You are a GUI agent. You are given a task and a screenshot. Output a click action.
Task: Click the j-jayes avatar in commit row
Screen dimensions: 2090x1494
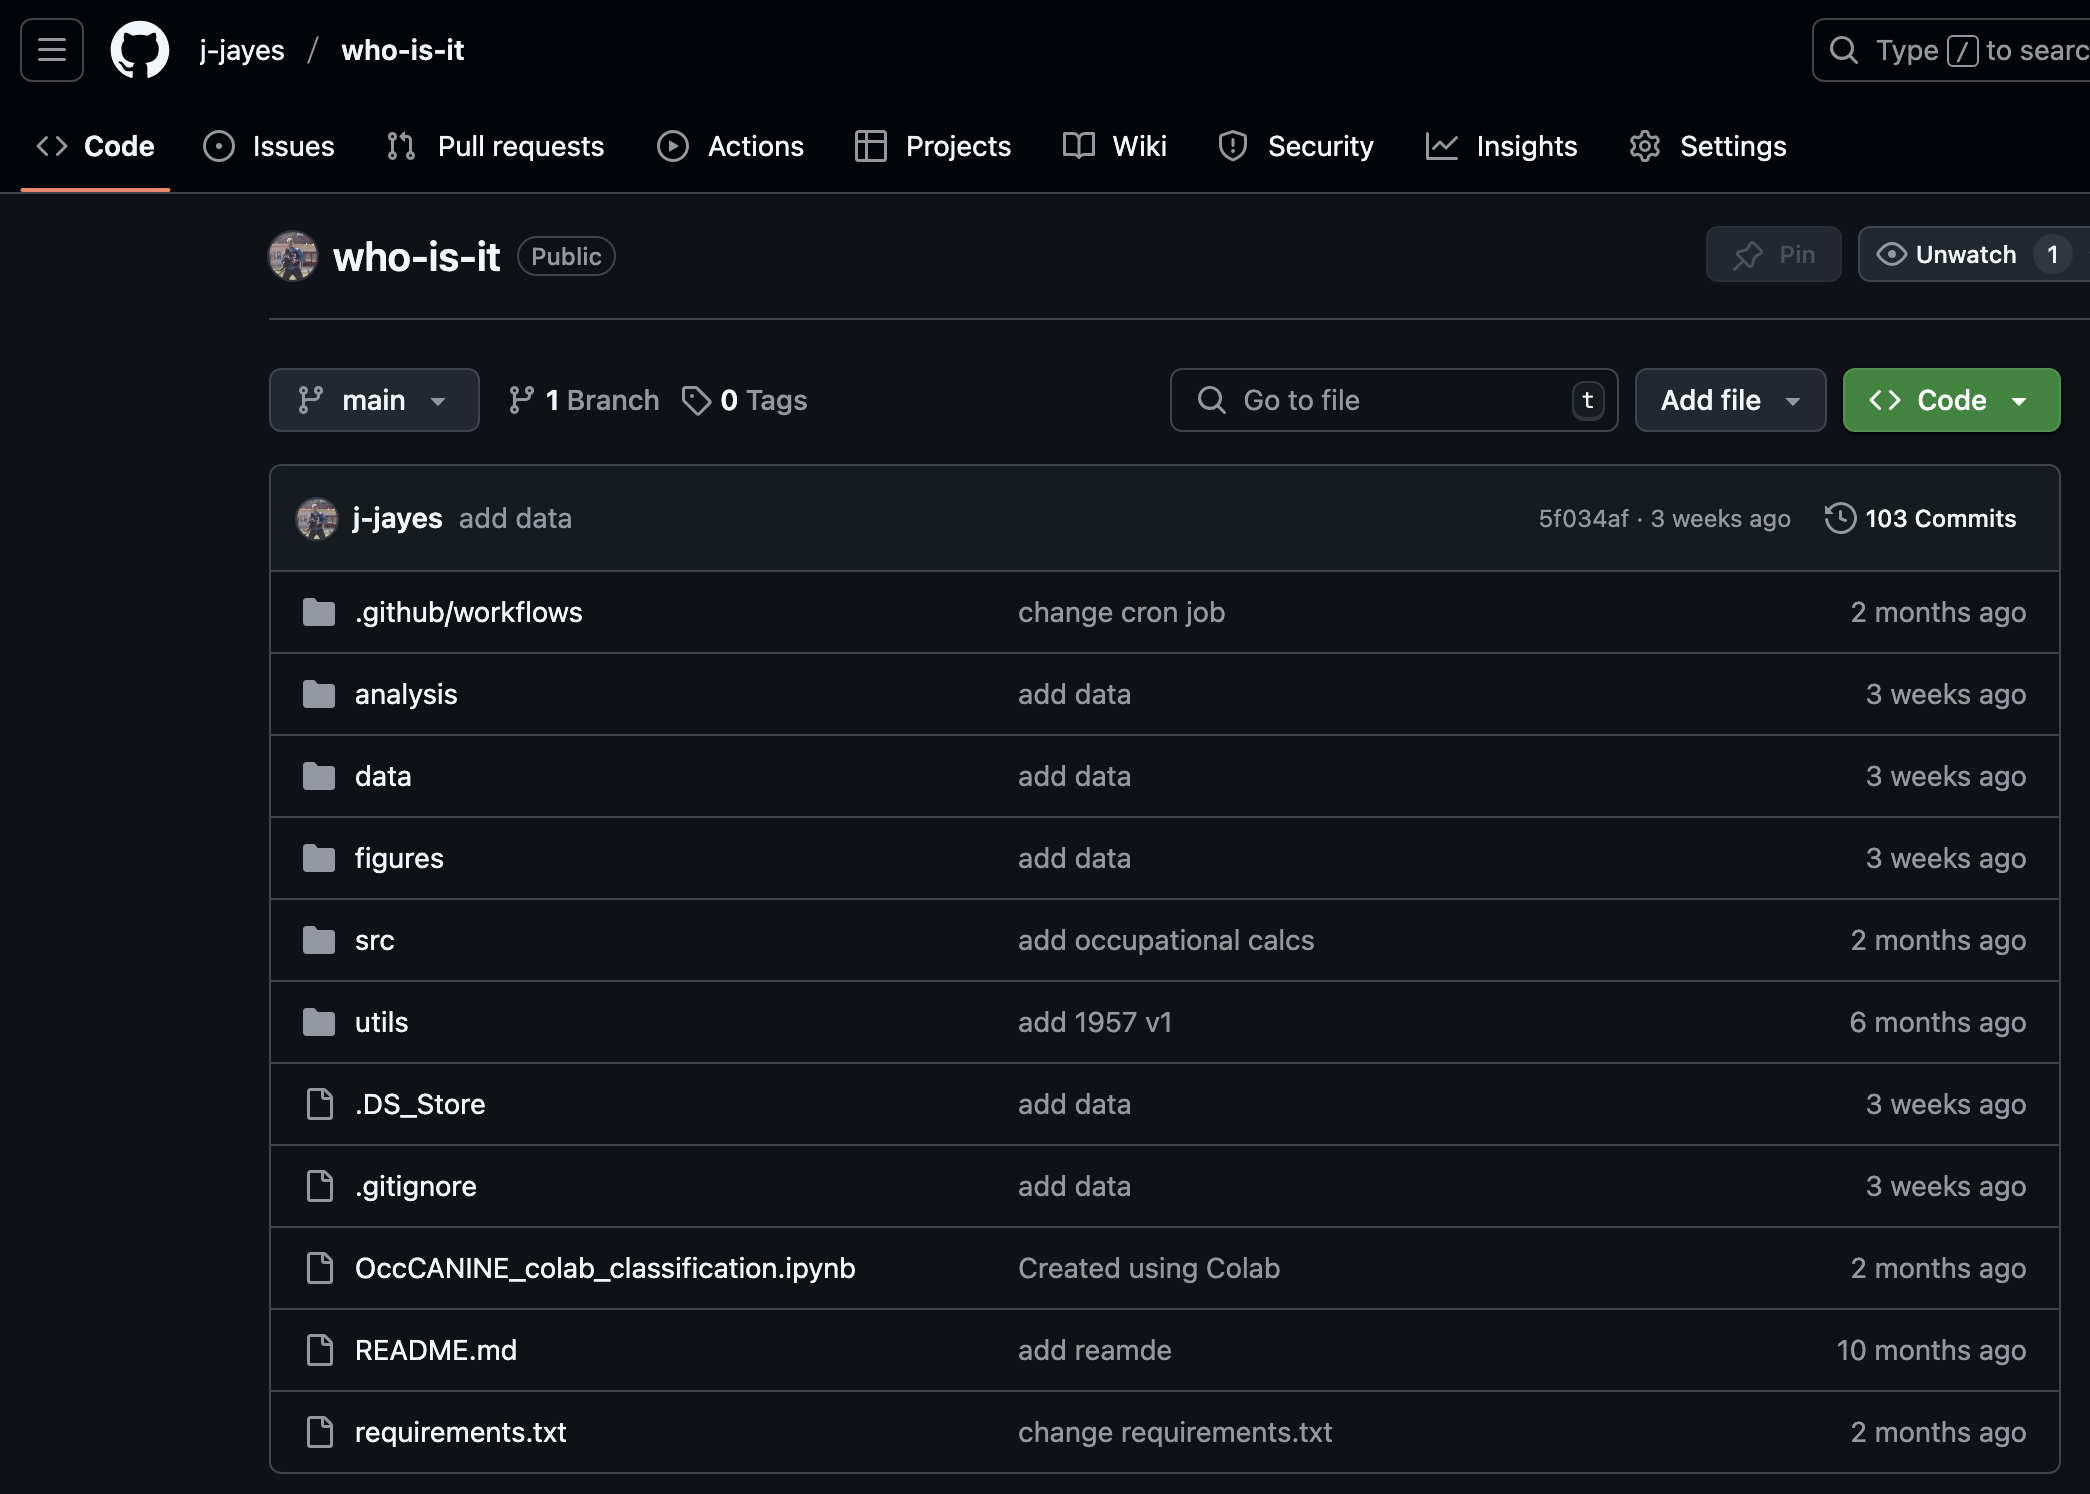[317, 518]
